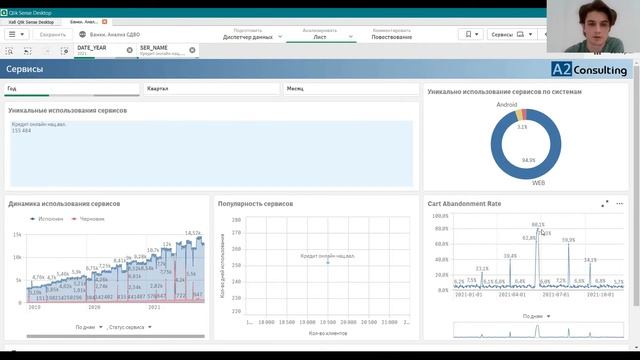Toggle the Исполнен legend item

click(47, 219)
